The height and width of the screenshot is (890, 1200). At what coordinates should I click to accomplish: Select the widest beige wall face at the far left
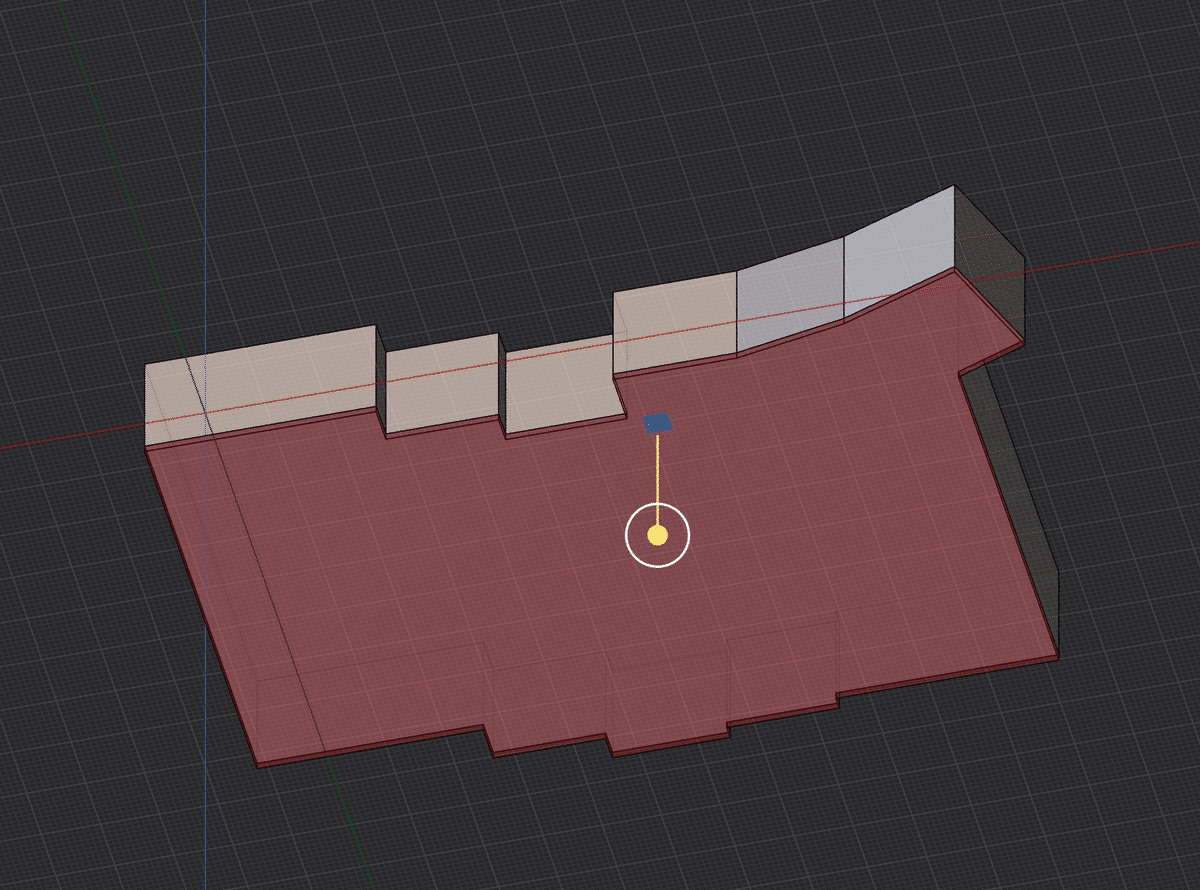(x=262, y=385)
